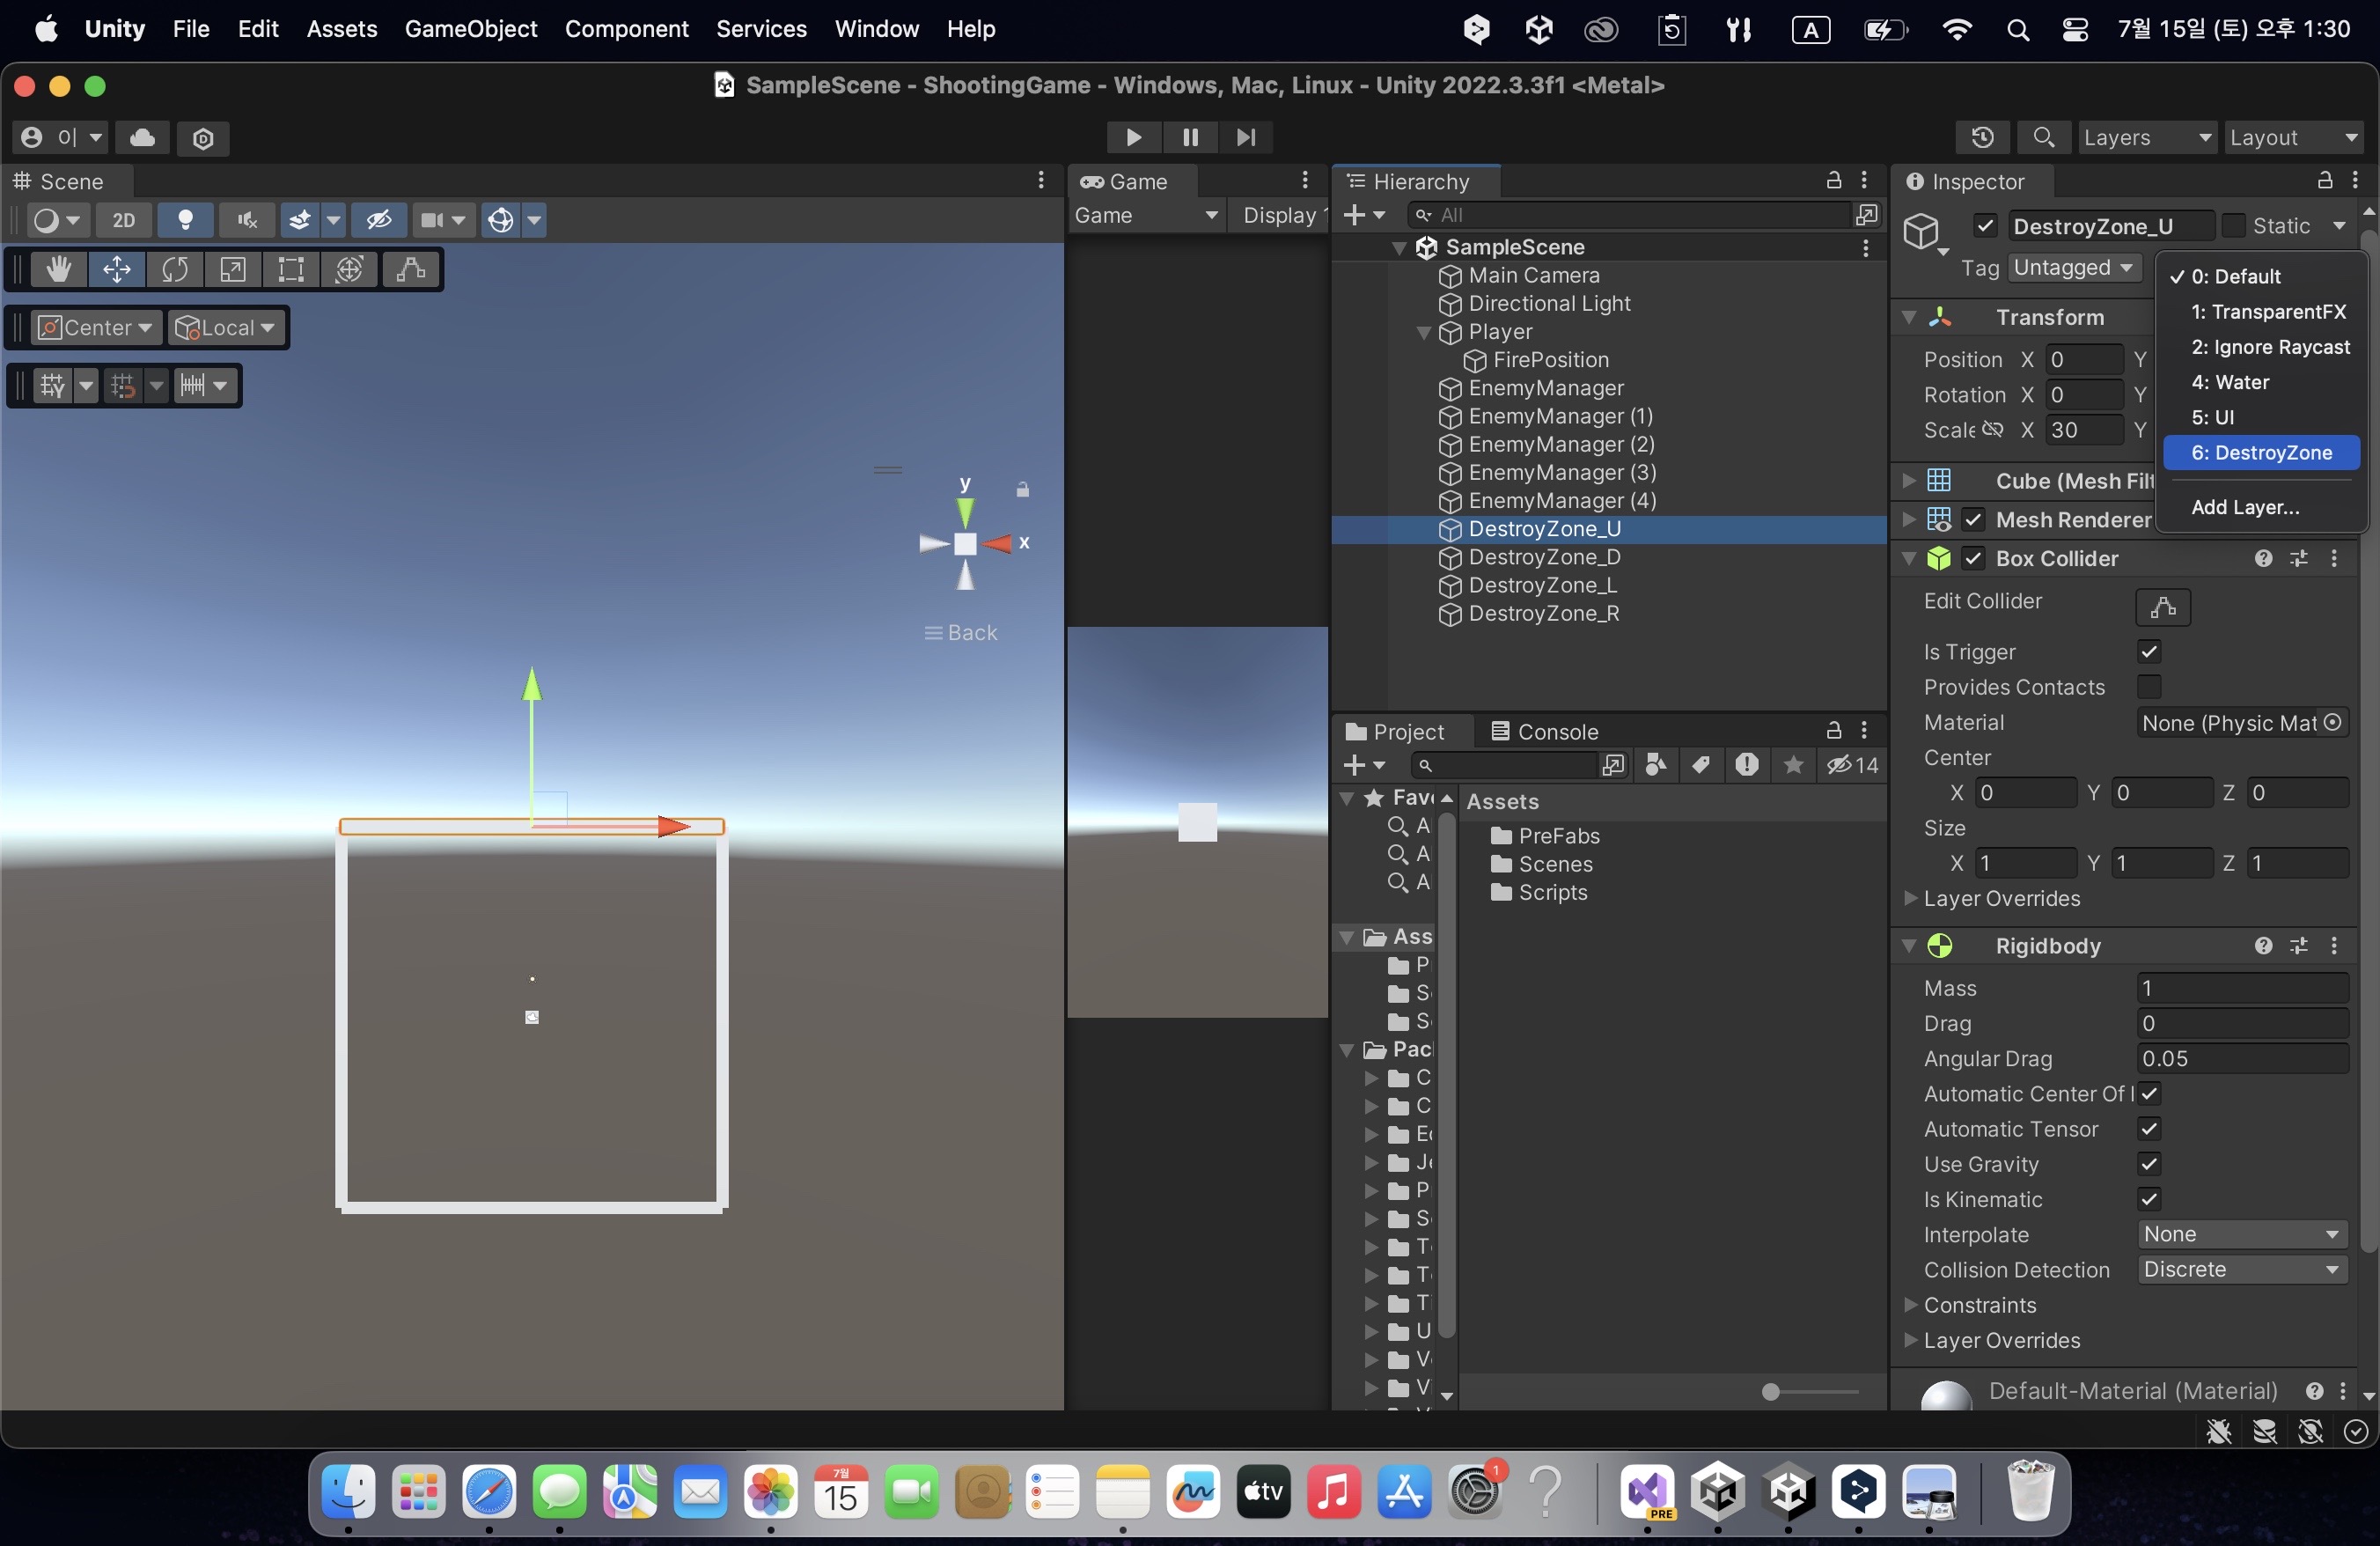Viewport: 2380px width, 1546px height.
Task: Select the Hand view tool
Action: [58, 270]
